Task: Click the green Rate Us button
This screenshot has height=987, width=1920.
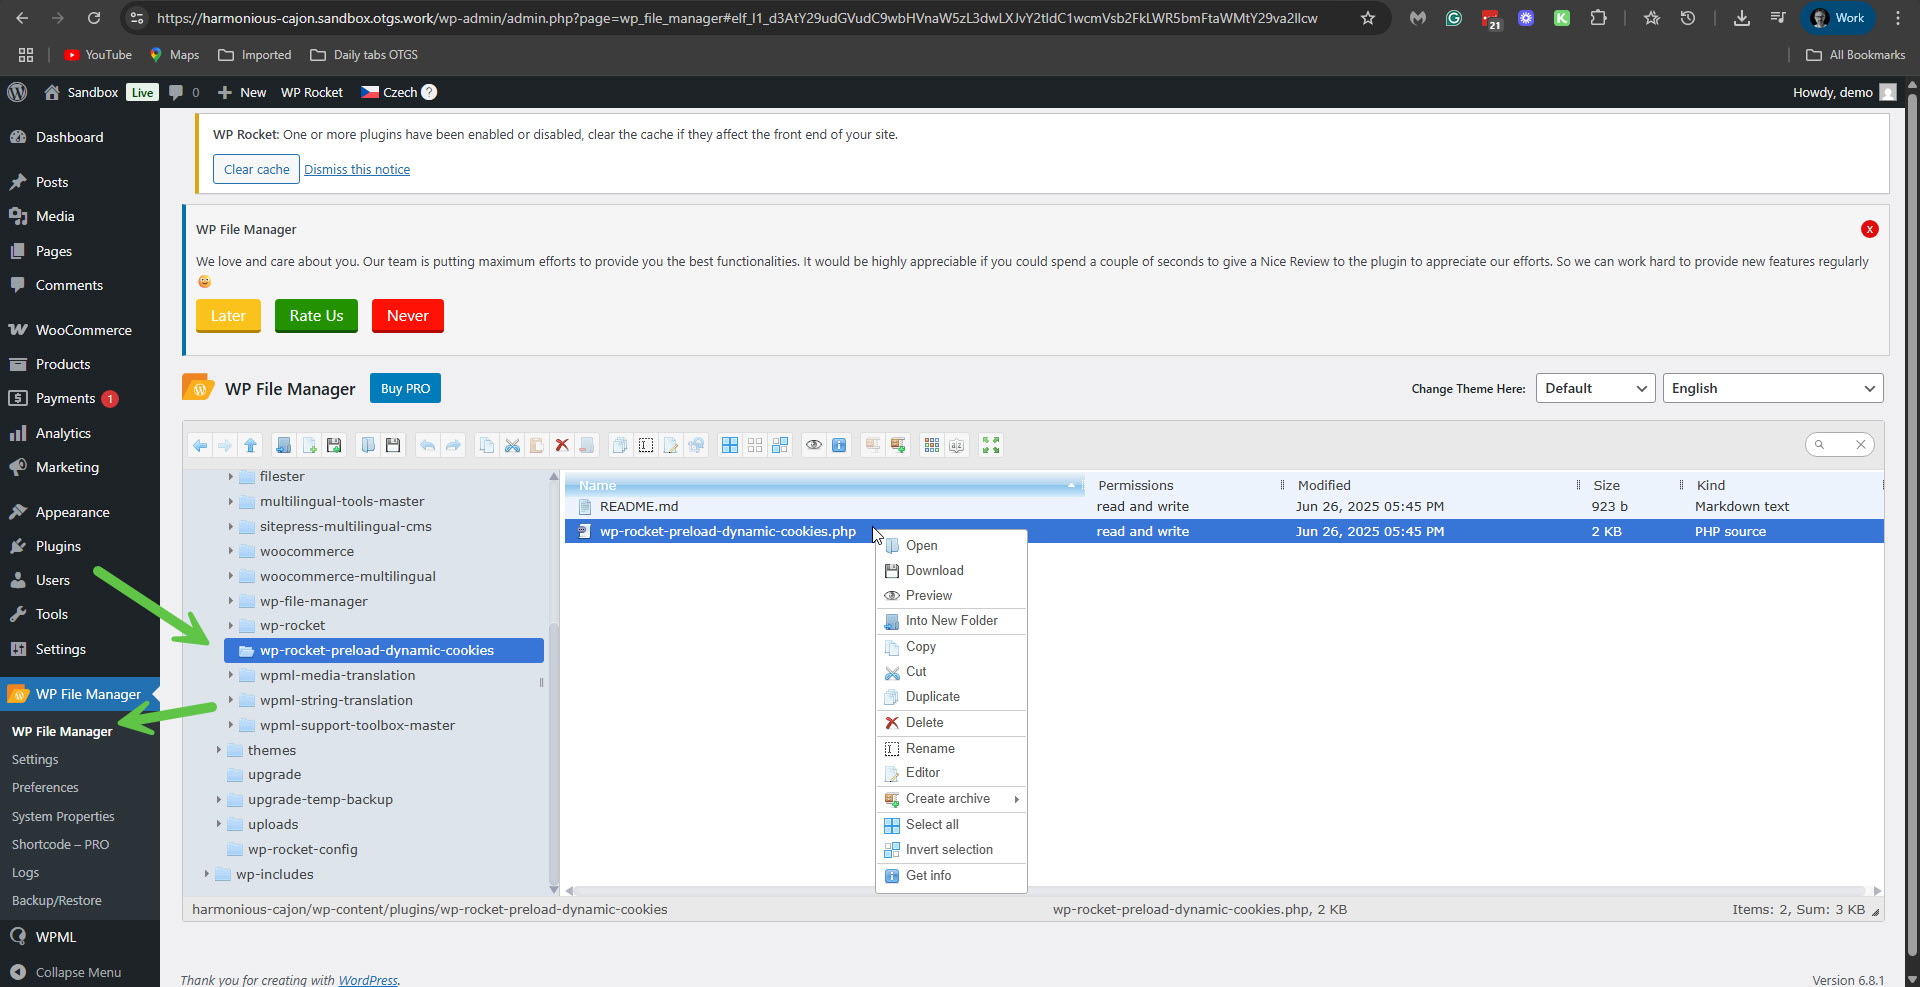Action: [x=316, y=315]
